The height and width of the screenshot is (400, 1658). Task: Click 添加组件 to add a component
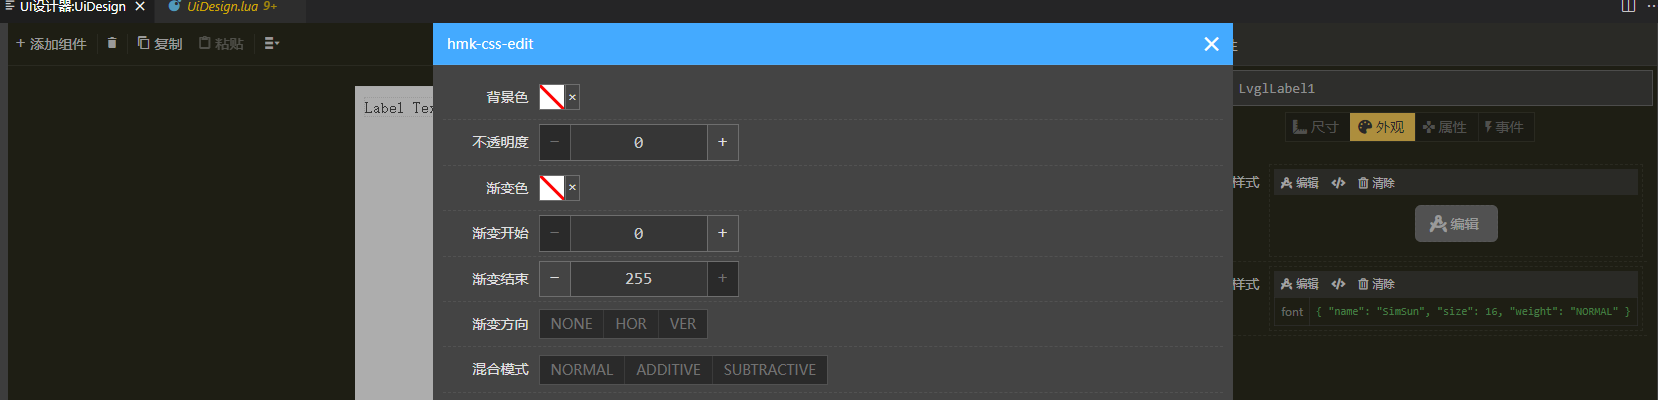pos(51,43)
